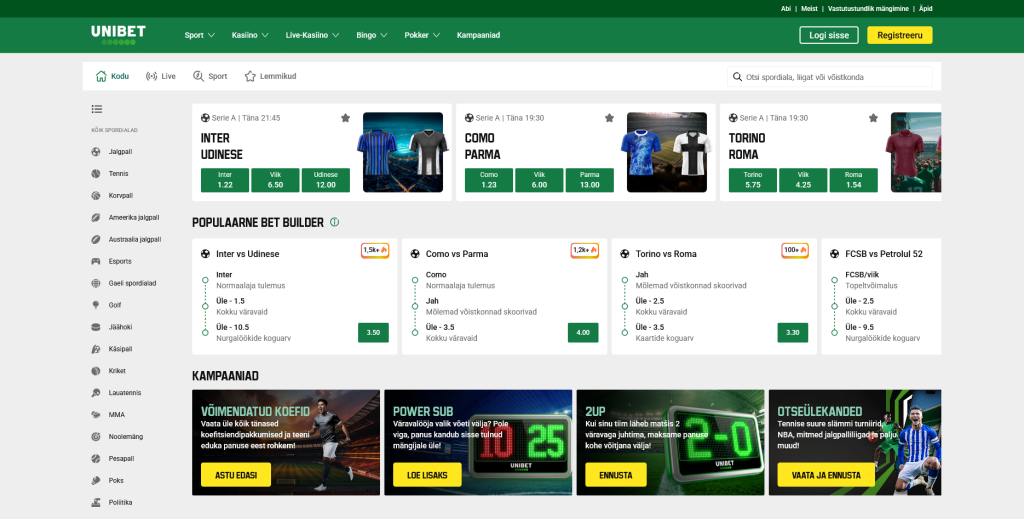Switch to the Live tab
The width and height of the screenshot is (1024, 519).
click(161, 76)
